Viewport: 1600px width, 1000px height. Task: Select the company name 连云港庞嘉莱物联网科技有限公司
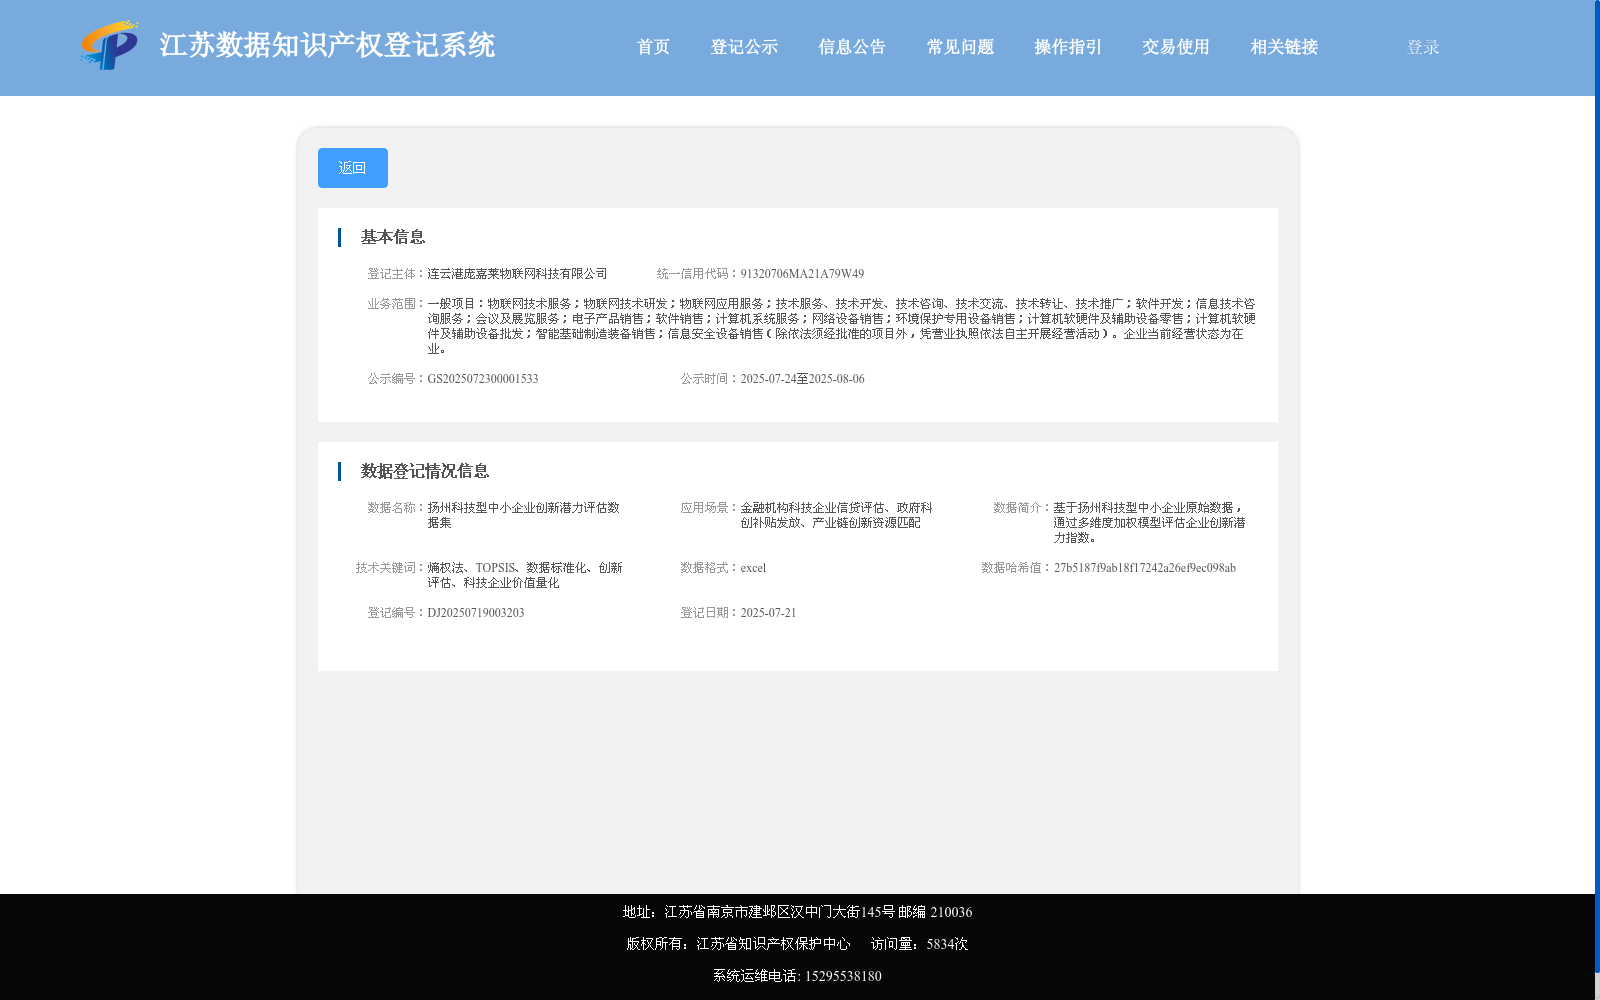(517, 274)
